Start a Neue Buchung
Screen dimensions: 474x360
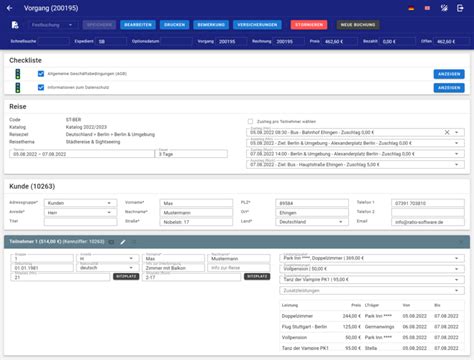(358, 25)
